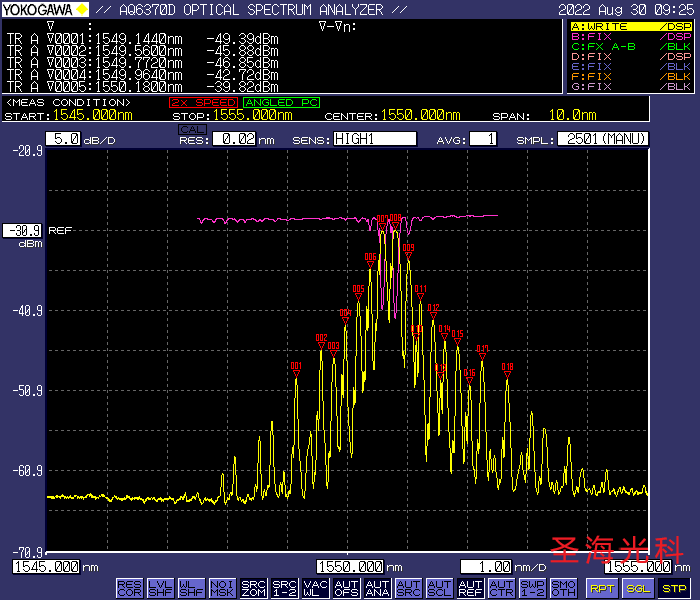Click marker row 0003: 1549.7720nm
The height and width of the screenshot is (600, 700).
tap(143, 63)
